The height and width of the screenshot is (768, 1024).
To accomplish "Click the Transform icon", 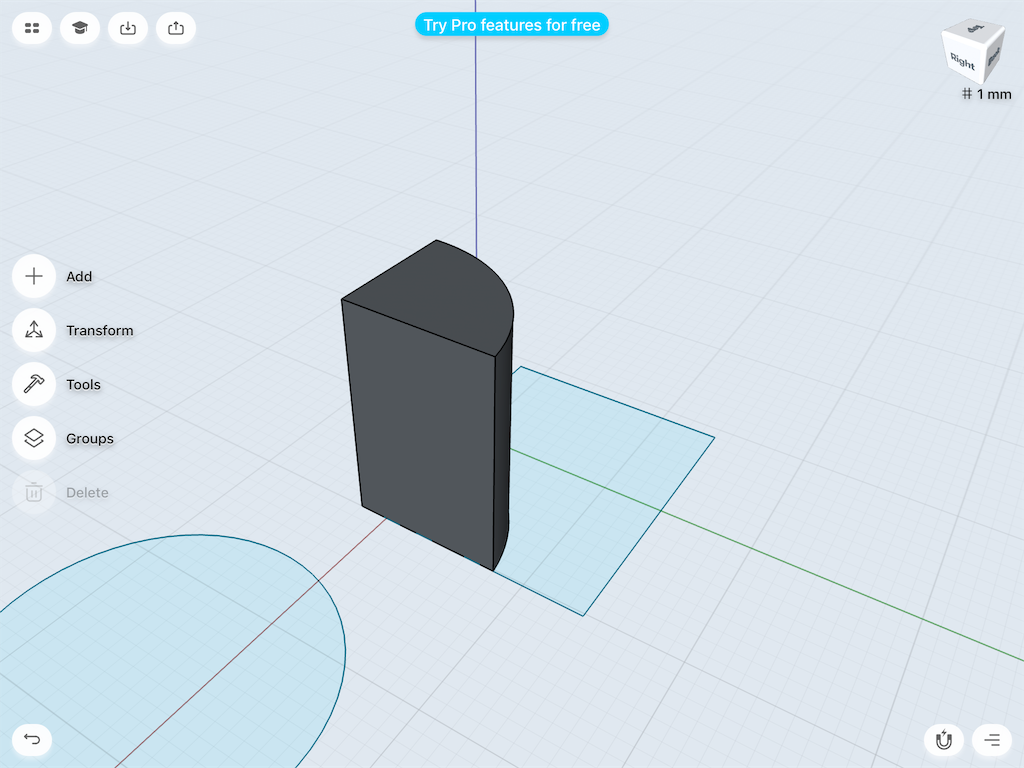I will [34, 330].
